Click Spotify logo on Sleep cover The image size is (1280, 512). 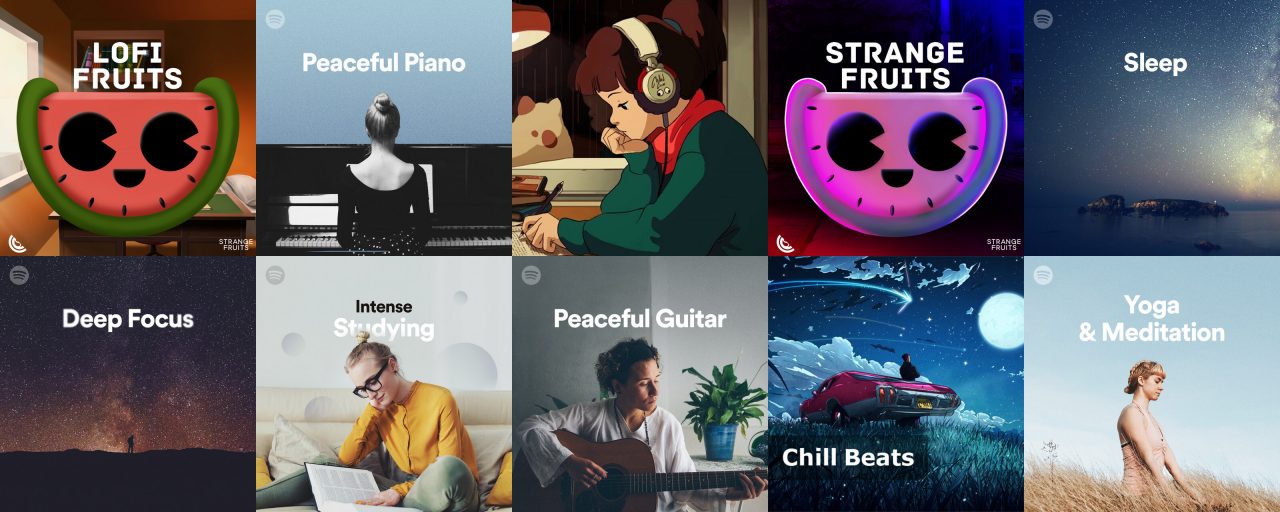1043,19
